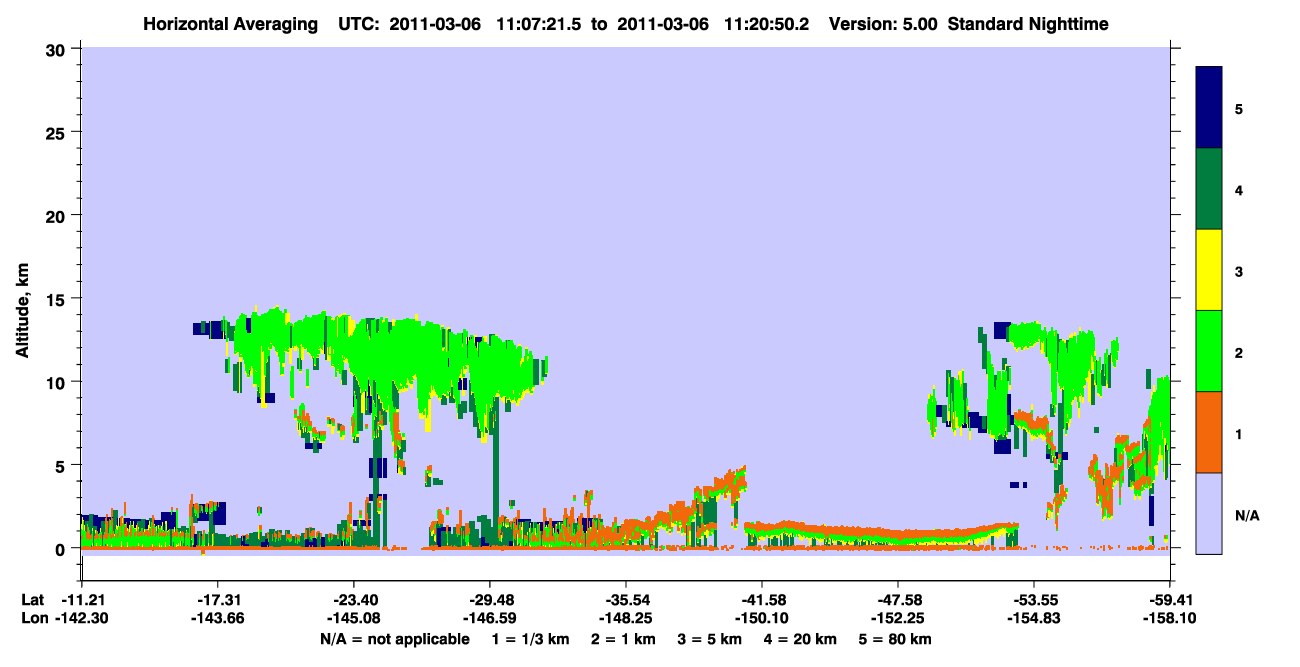Click the colorbar label 4
1300x667 pixels.
click(x=1238, y=189)
